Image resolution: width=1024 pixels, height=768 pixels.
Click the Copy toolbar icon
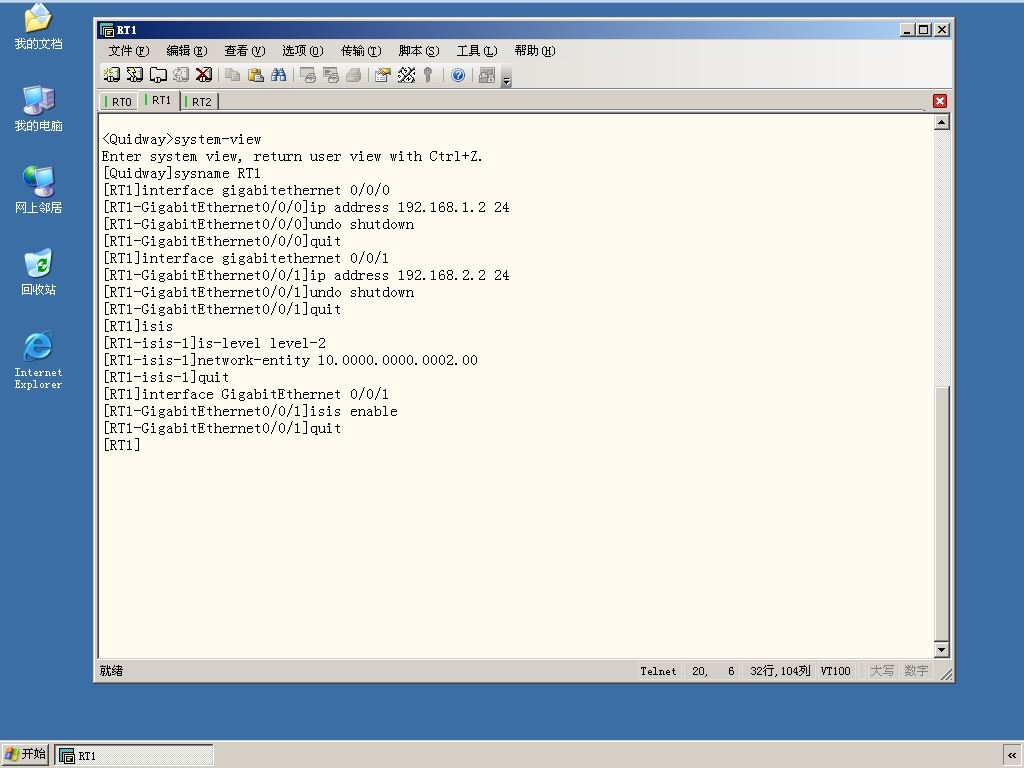pos(232,75)
